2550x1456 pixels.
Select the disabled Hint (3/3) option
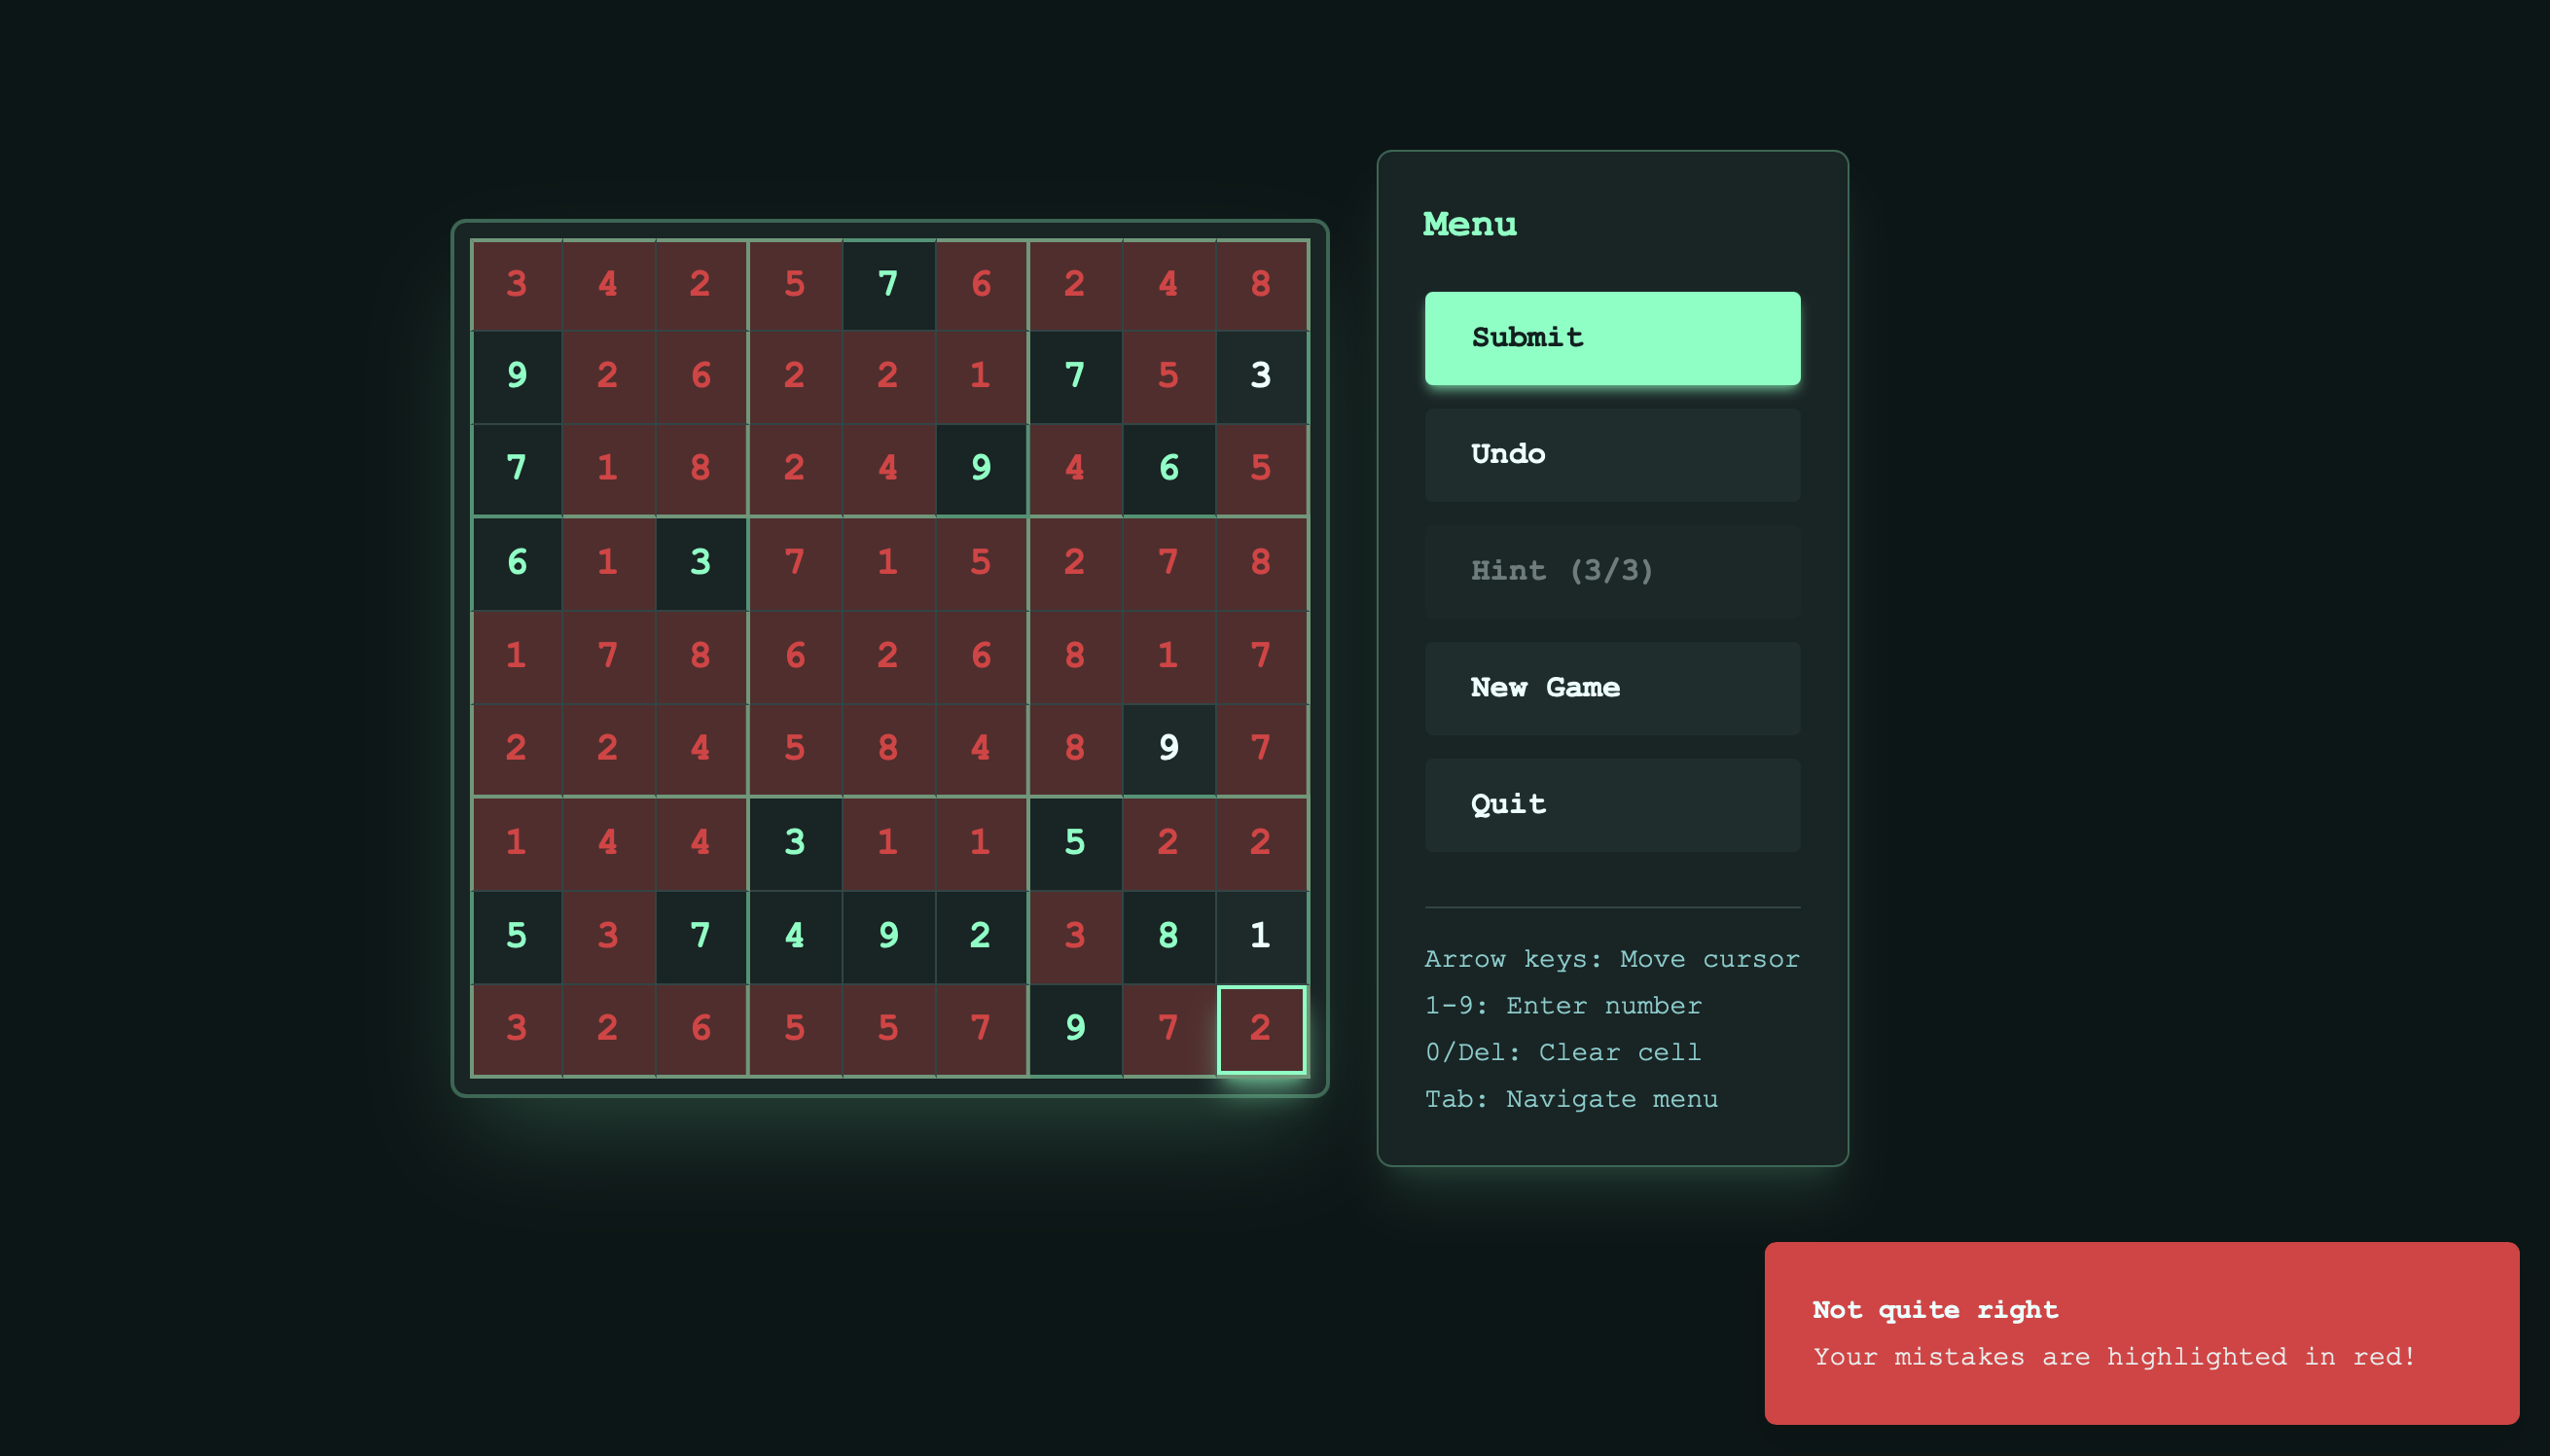pyautogui.click(x=1611, y=570)
